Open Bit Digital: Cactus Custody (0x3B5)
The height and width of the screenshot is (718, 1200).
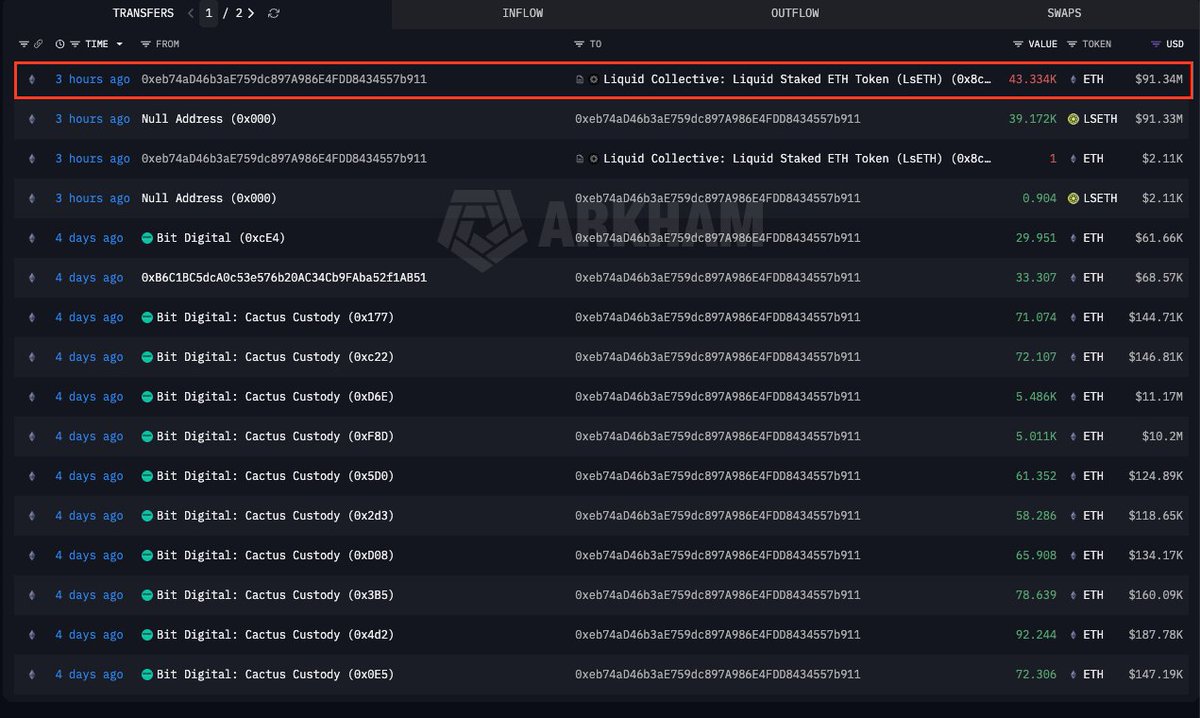coord(275,595)
